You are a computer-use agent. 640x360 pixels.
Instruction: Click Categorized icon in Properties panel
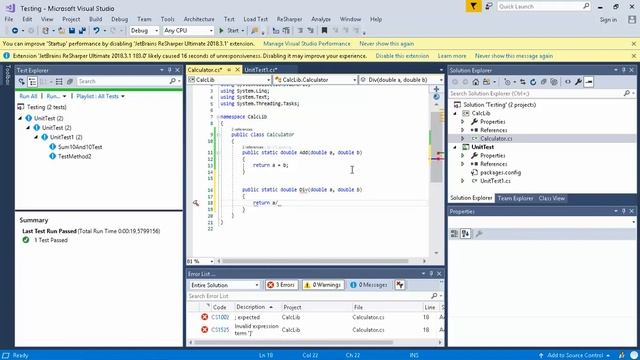coord(454,233)
